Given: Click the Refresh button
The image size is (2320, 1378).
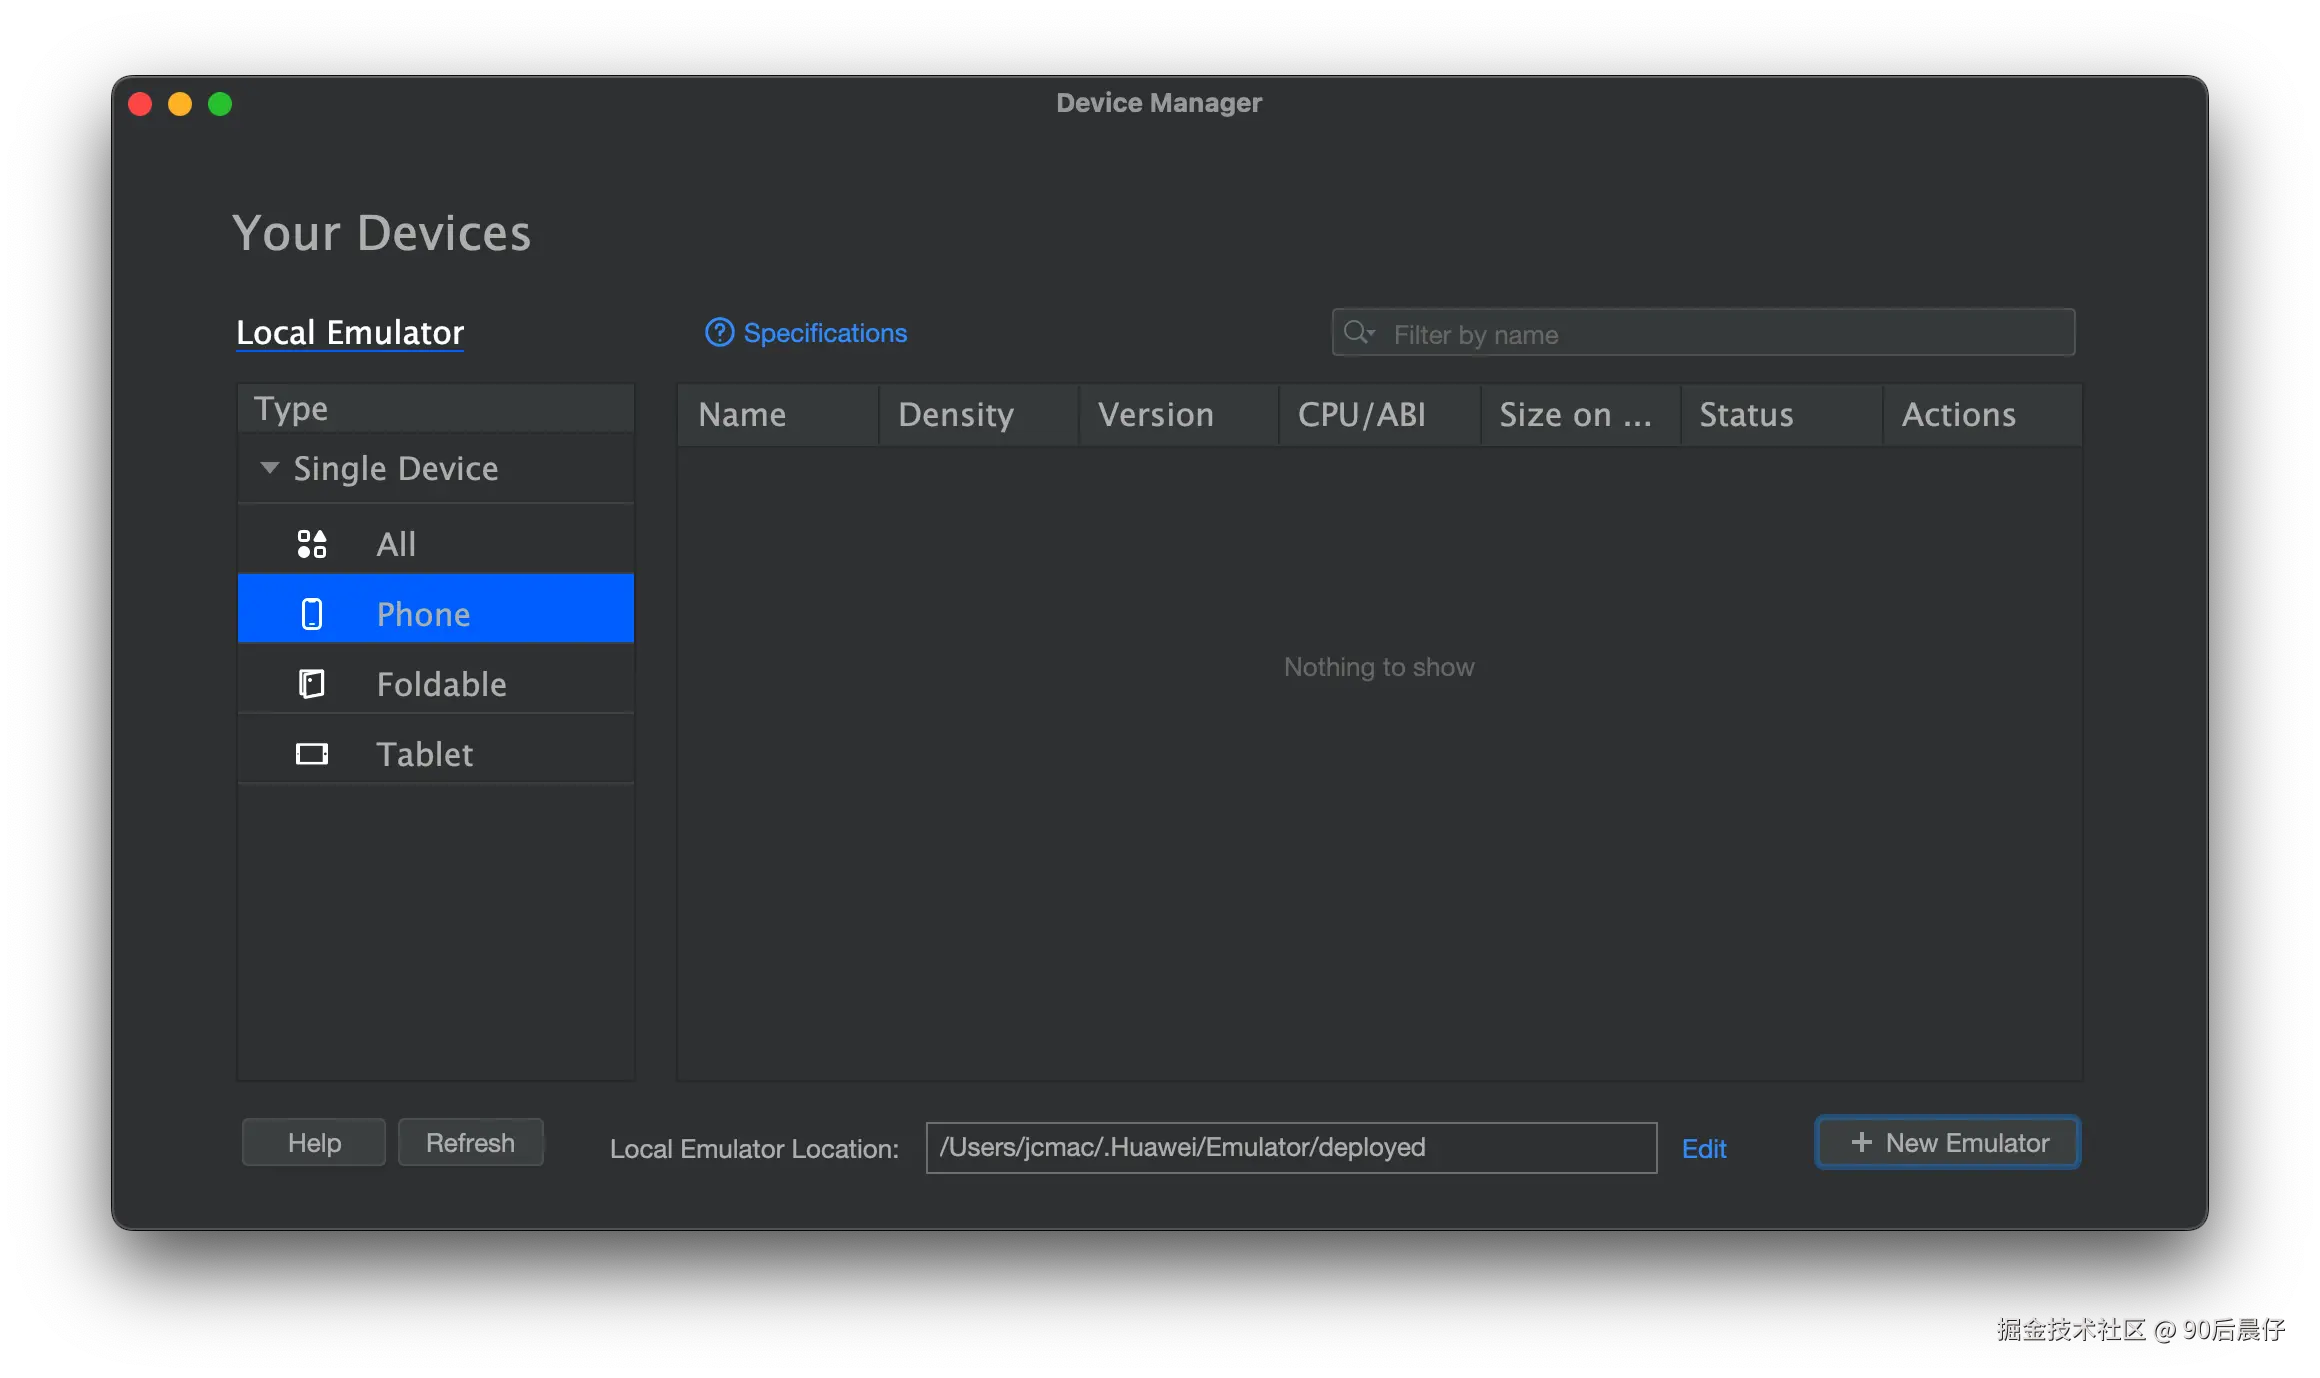Looking at the screenshot, I should tap(470, 1142).
